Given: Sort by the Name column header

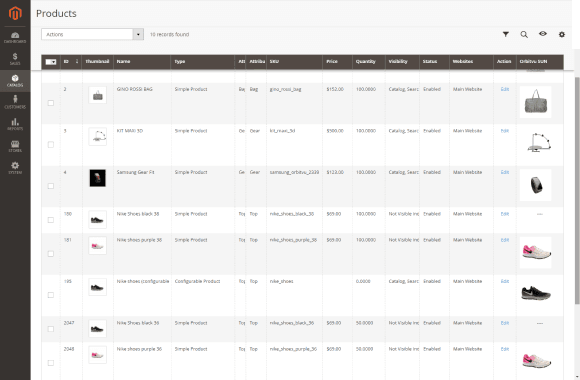Looking at the screenshot, I should coord(142,61).
